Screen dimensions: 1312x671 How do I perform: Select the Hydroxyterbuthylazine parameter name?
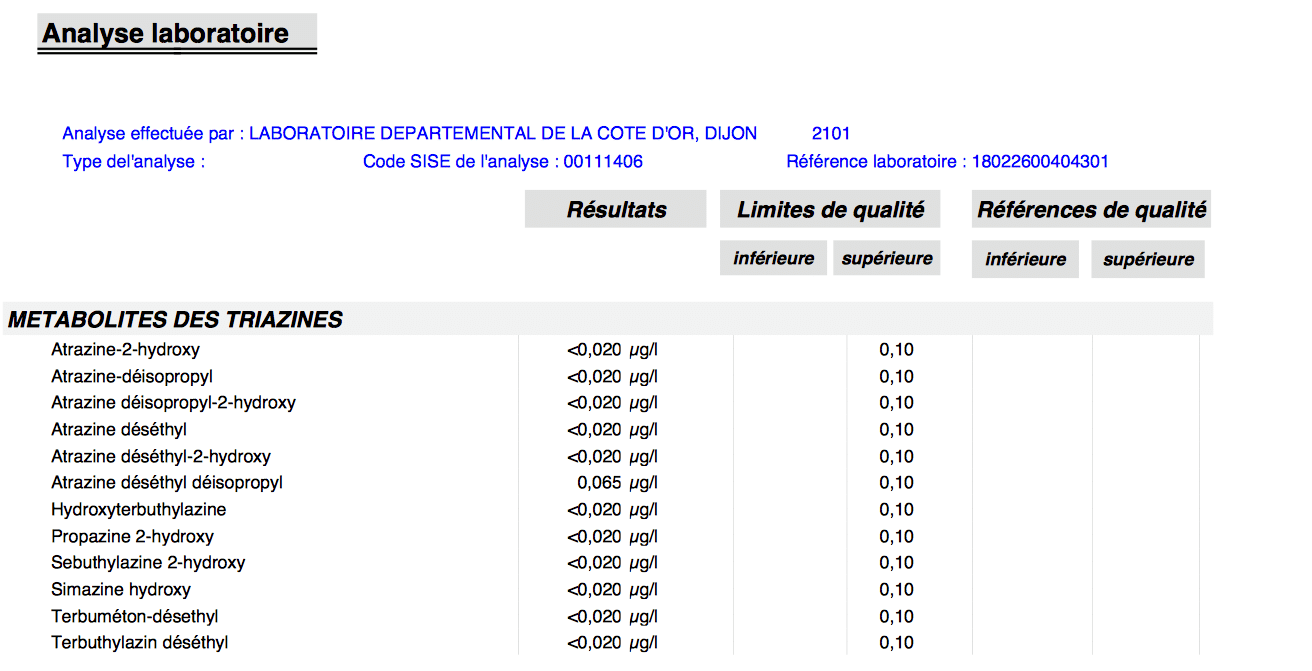(x=139, y=510)
